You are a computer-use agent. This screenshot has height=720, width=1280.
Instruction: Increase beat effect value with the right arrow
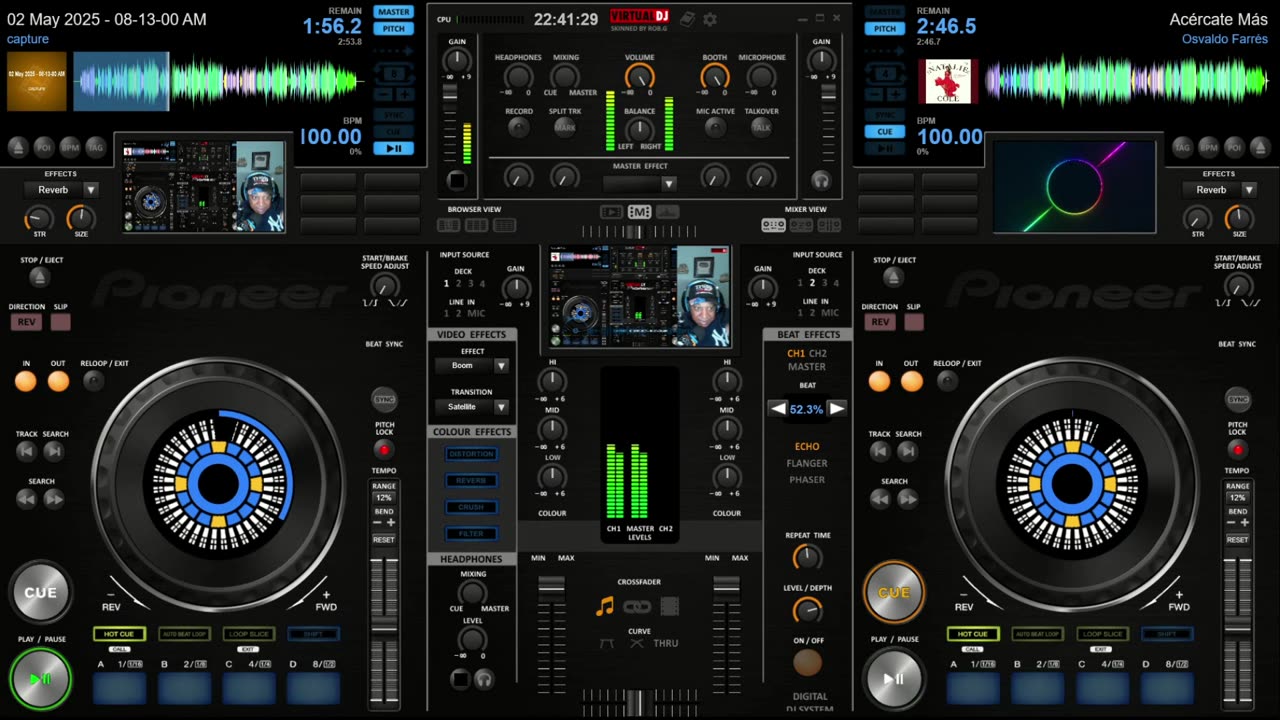coord(837,408)
